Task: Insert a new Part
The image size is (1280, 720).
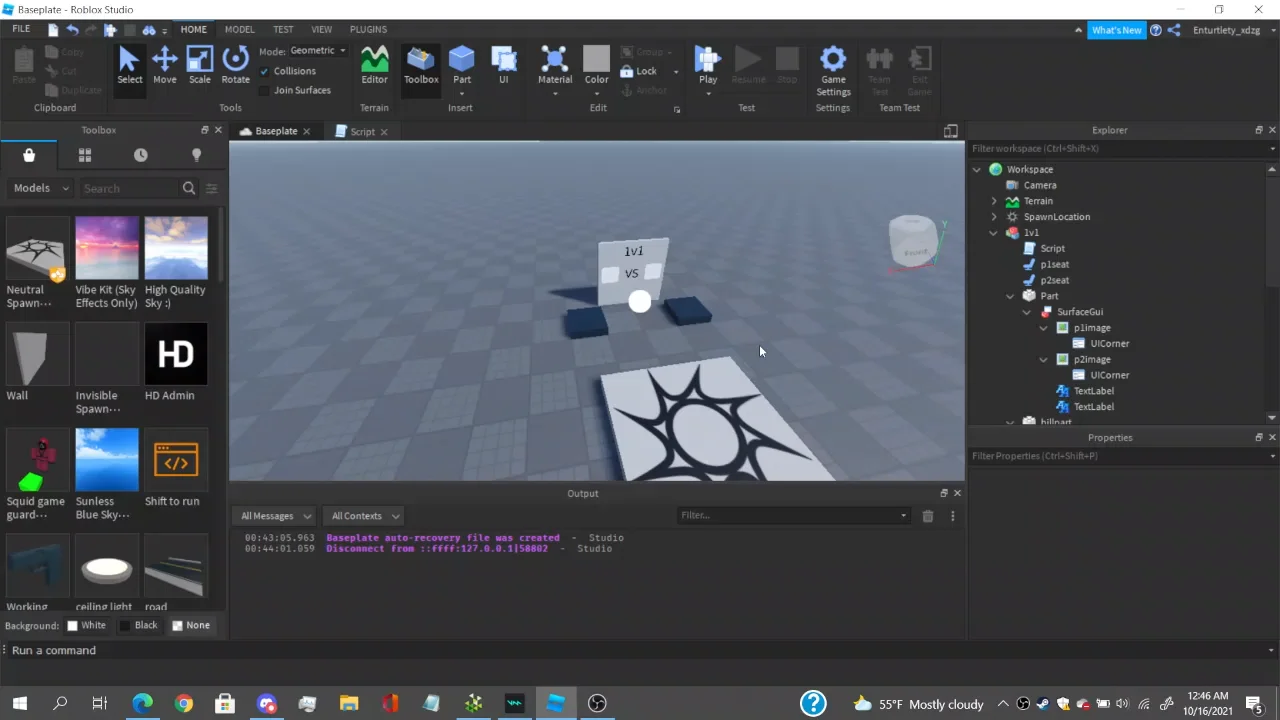Action: 461,66
